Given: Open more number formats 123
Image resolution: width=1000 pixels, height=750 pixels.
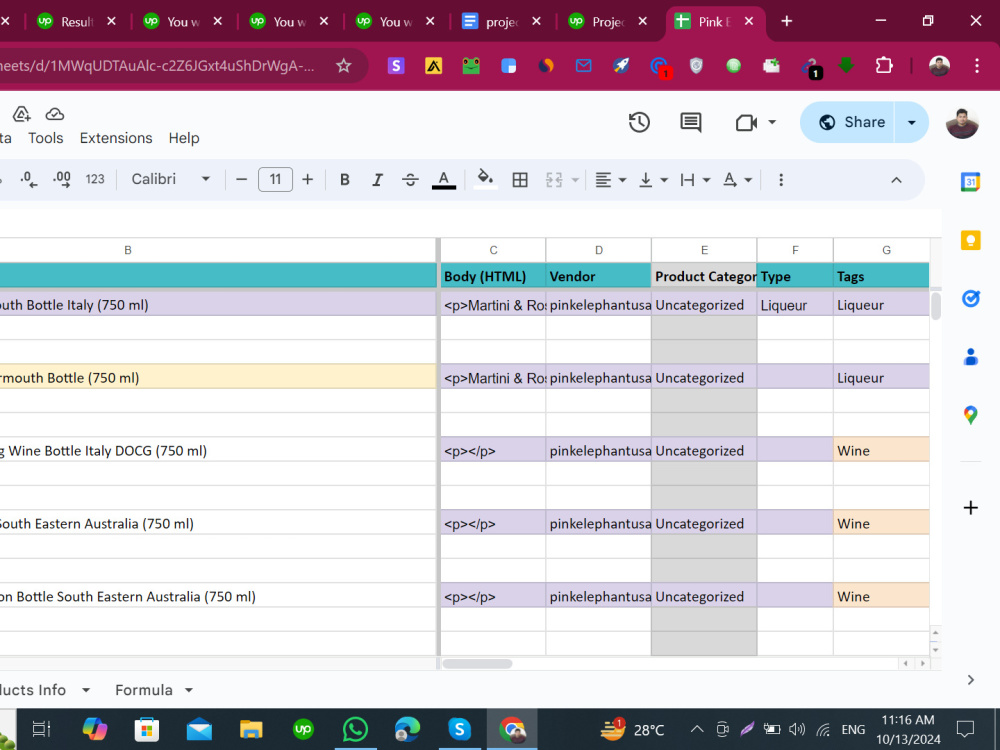Looking at the screenshot, I should [x=95, y=180].
